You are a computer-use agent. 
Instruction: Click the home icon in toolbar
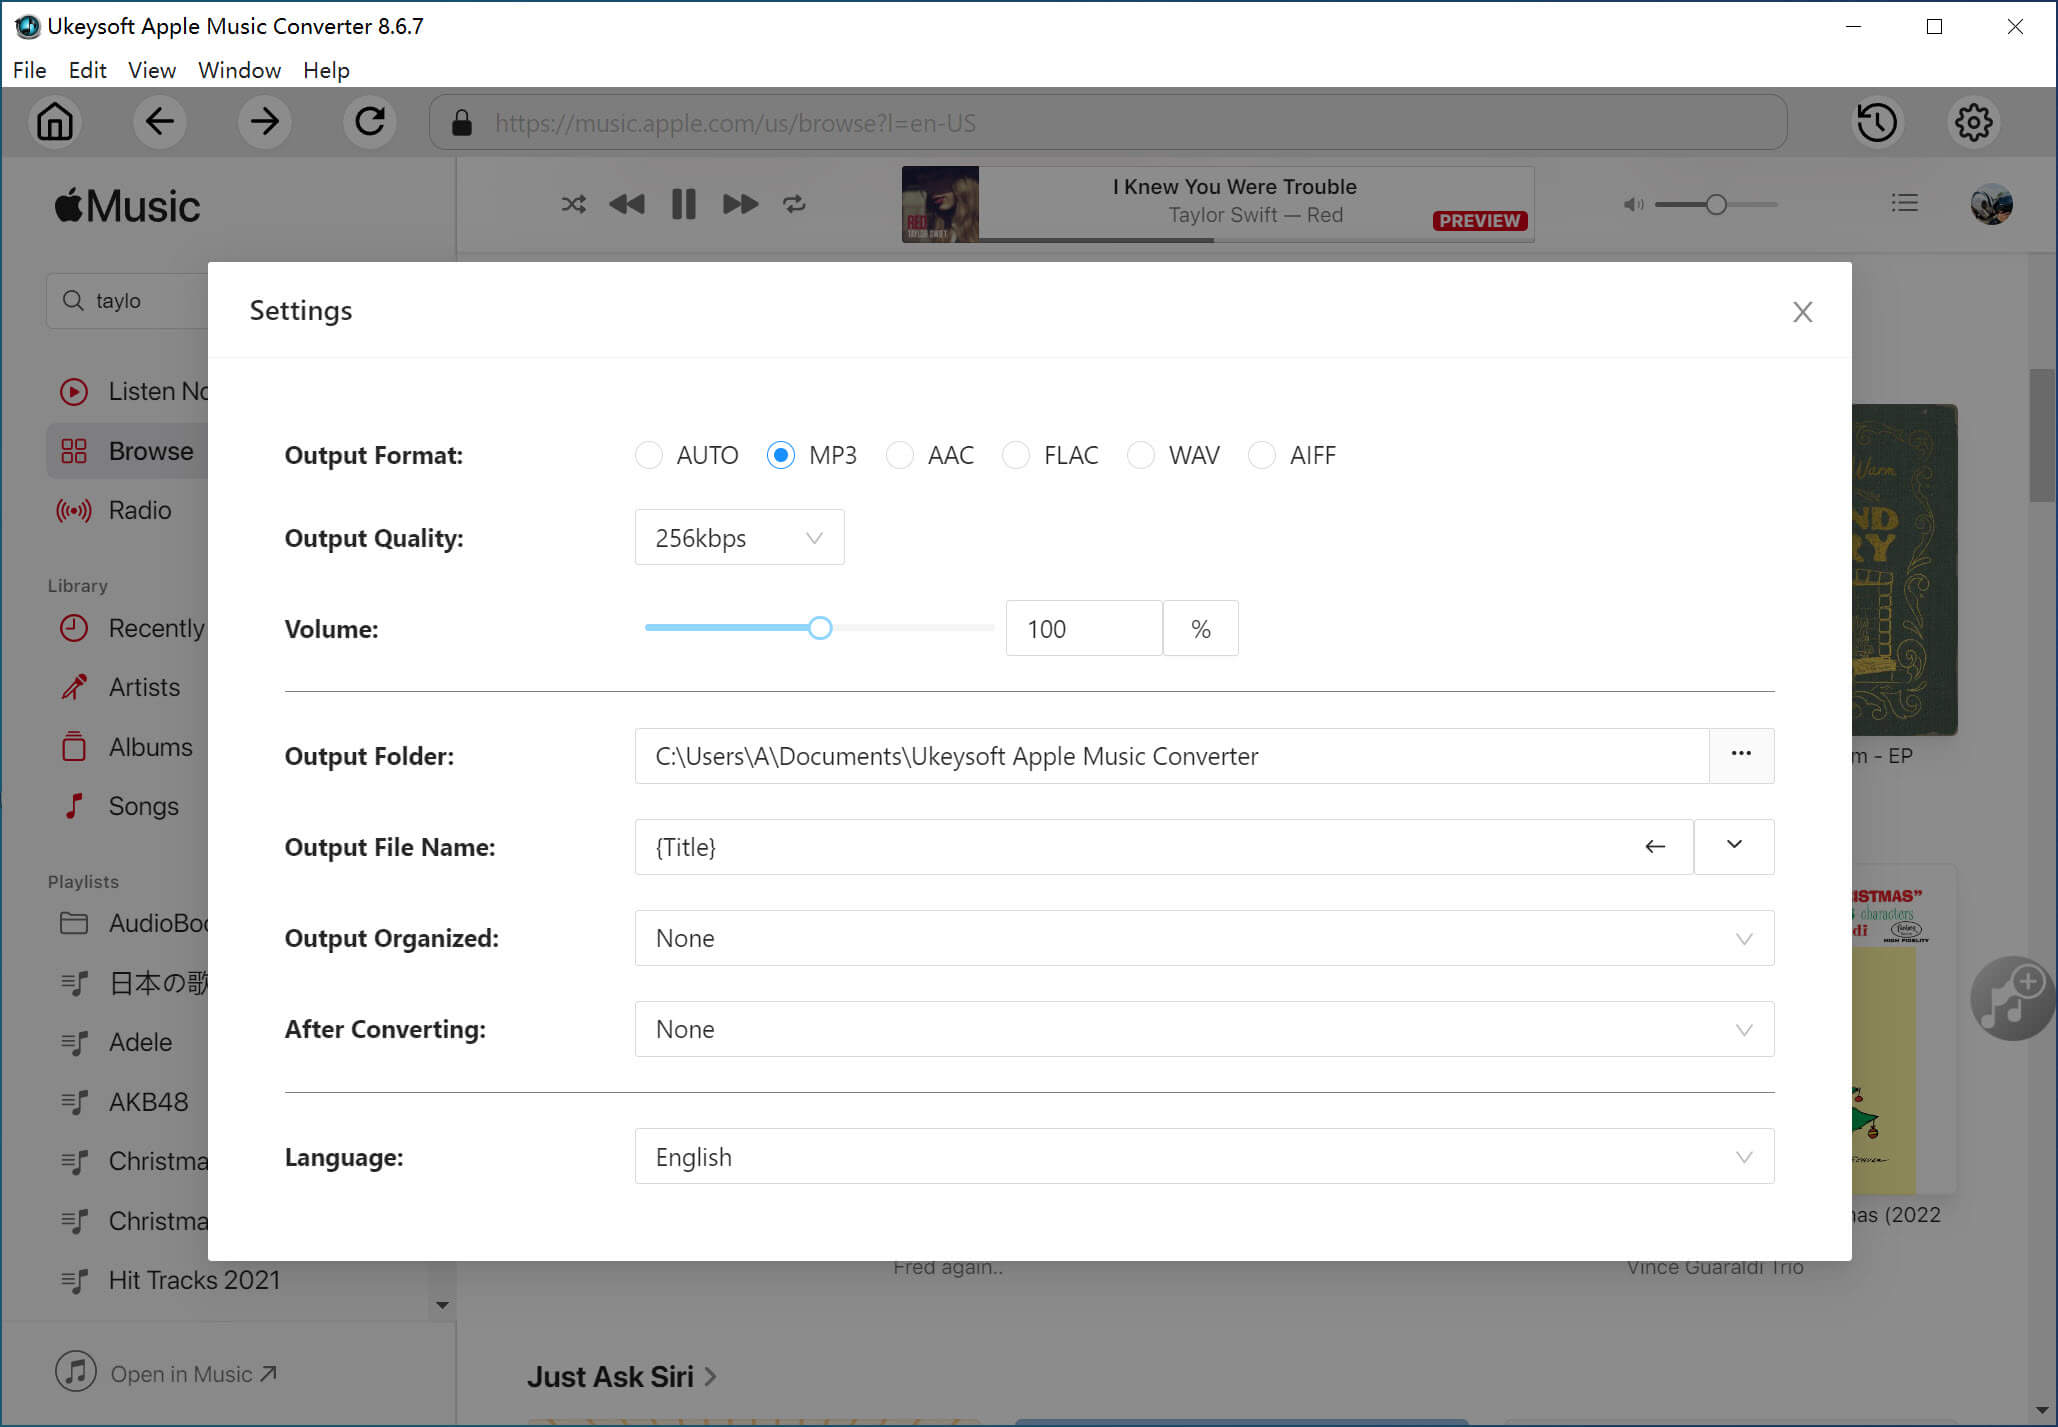tap(55, 123)
